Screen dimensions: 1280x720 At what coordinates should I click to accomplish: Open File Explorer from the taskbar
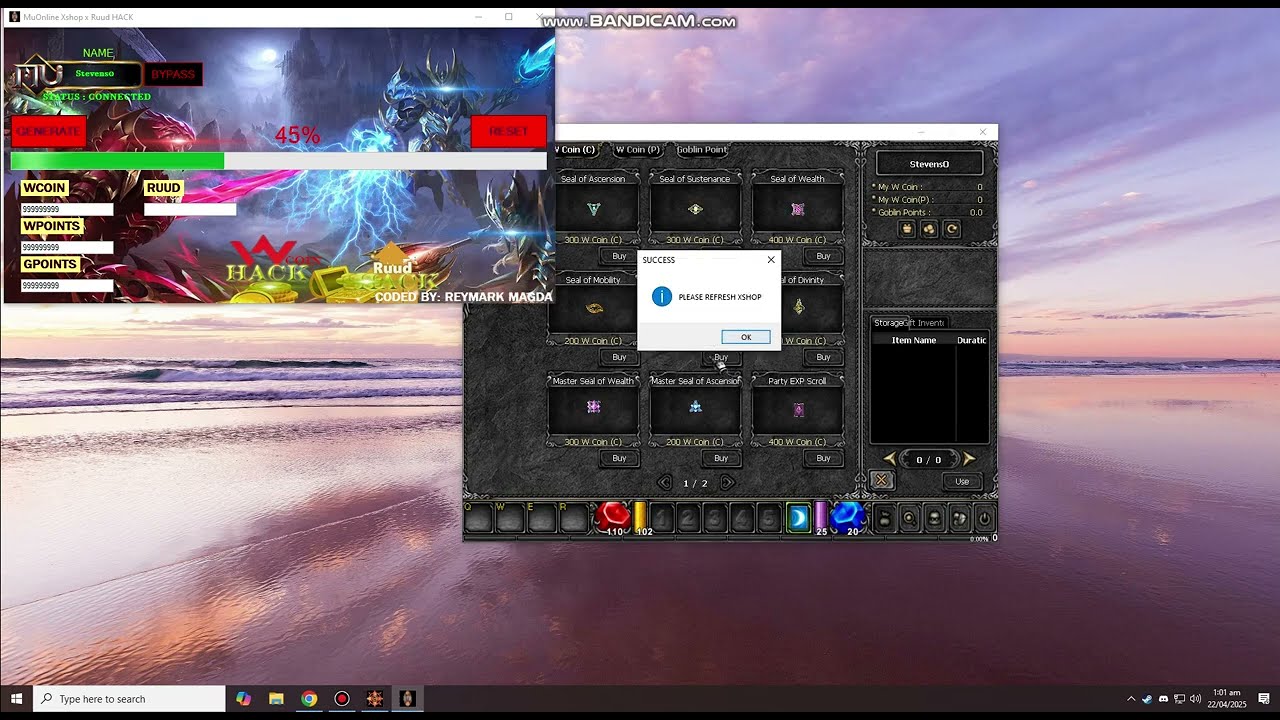[276, 699]
